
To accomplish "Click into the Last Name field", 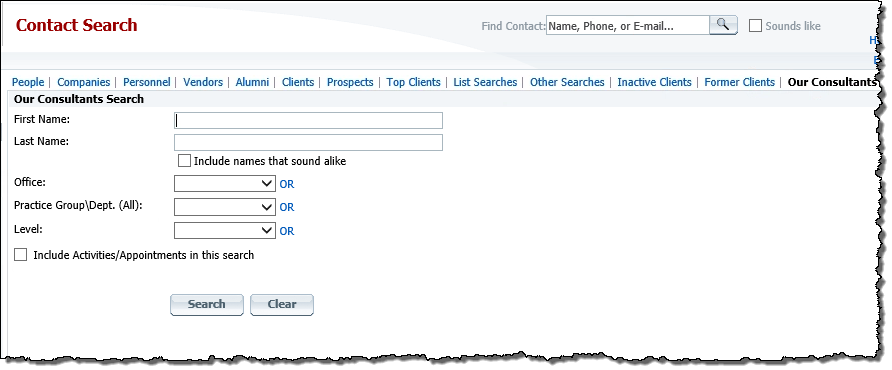I will pyautogui.click(x=308, y=142).
